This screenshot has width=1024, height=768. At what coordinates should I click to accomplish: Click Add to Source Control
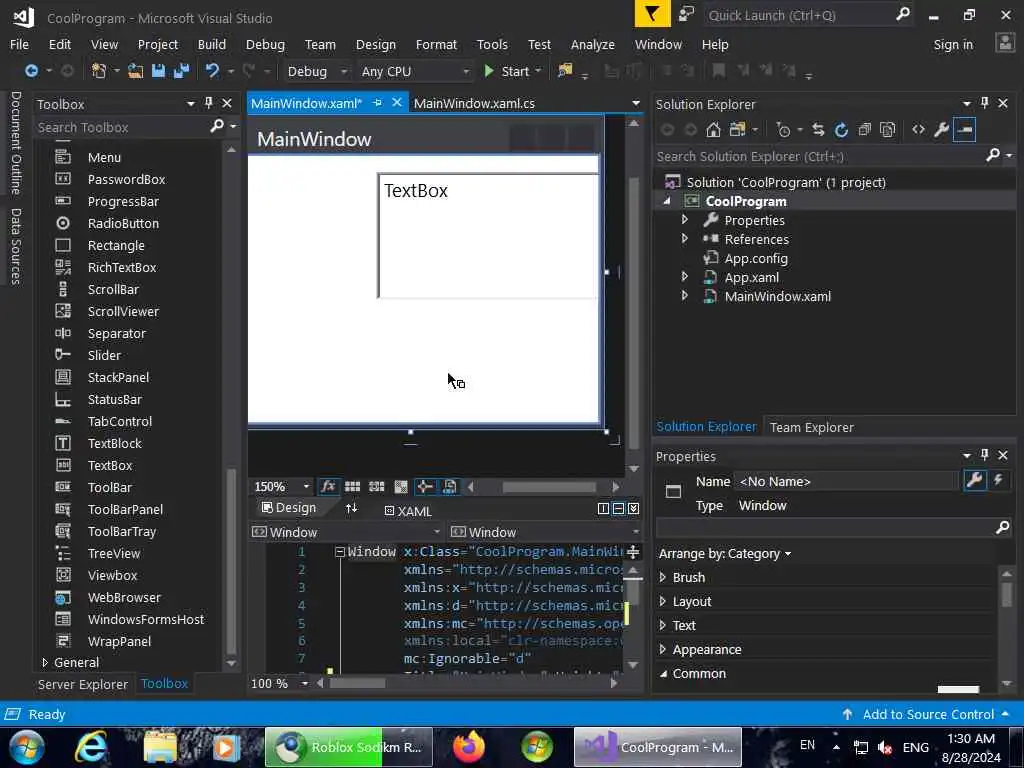927,714
